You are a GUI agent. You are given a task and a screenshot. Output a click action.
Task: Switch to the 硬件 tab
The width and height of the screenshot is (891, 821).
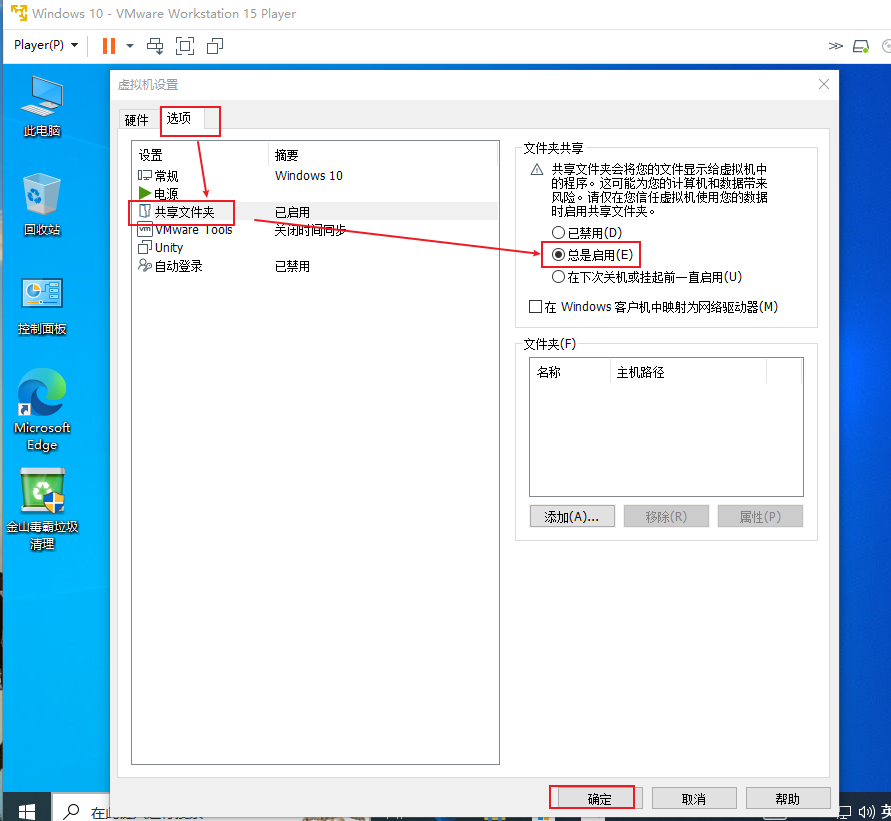tap(136, 120)
